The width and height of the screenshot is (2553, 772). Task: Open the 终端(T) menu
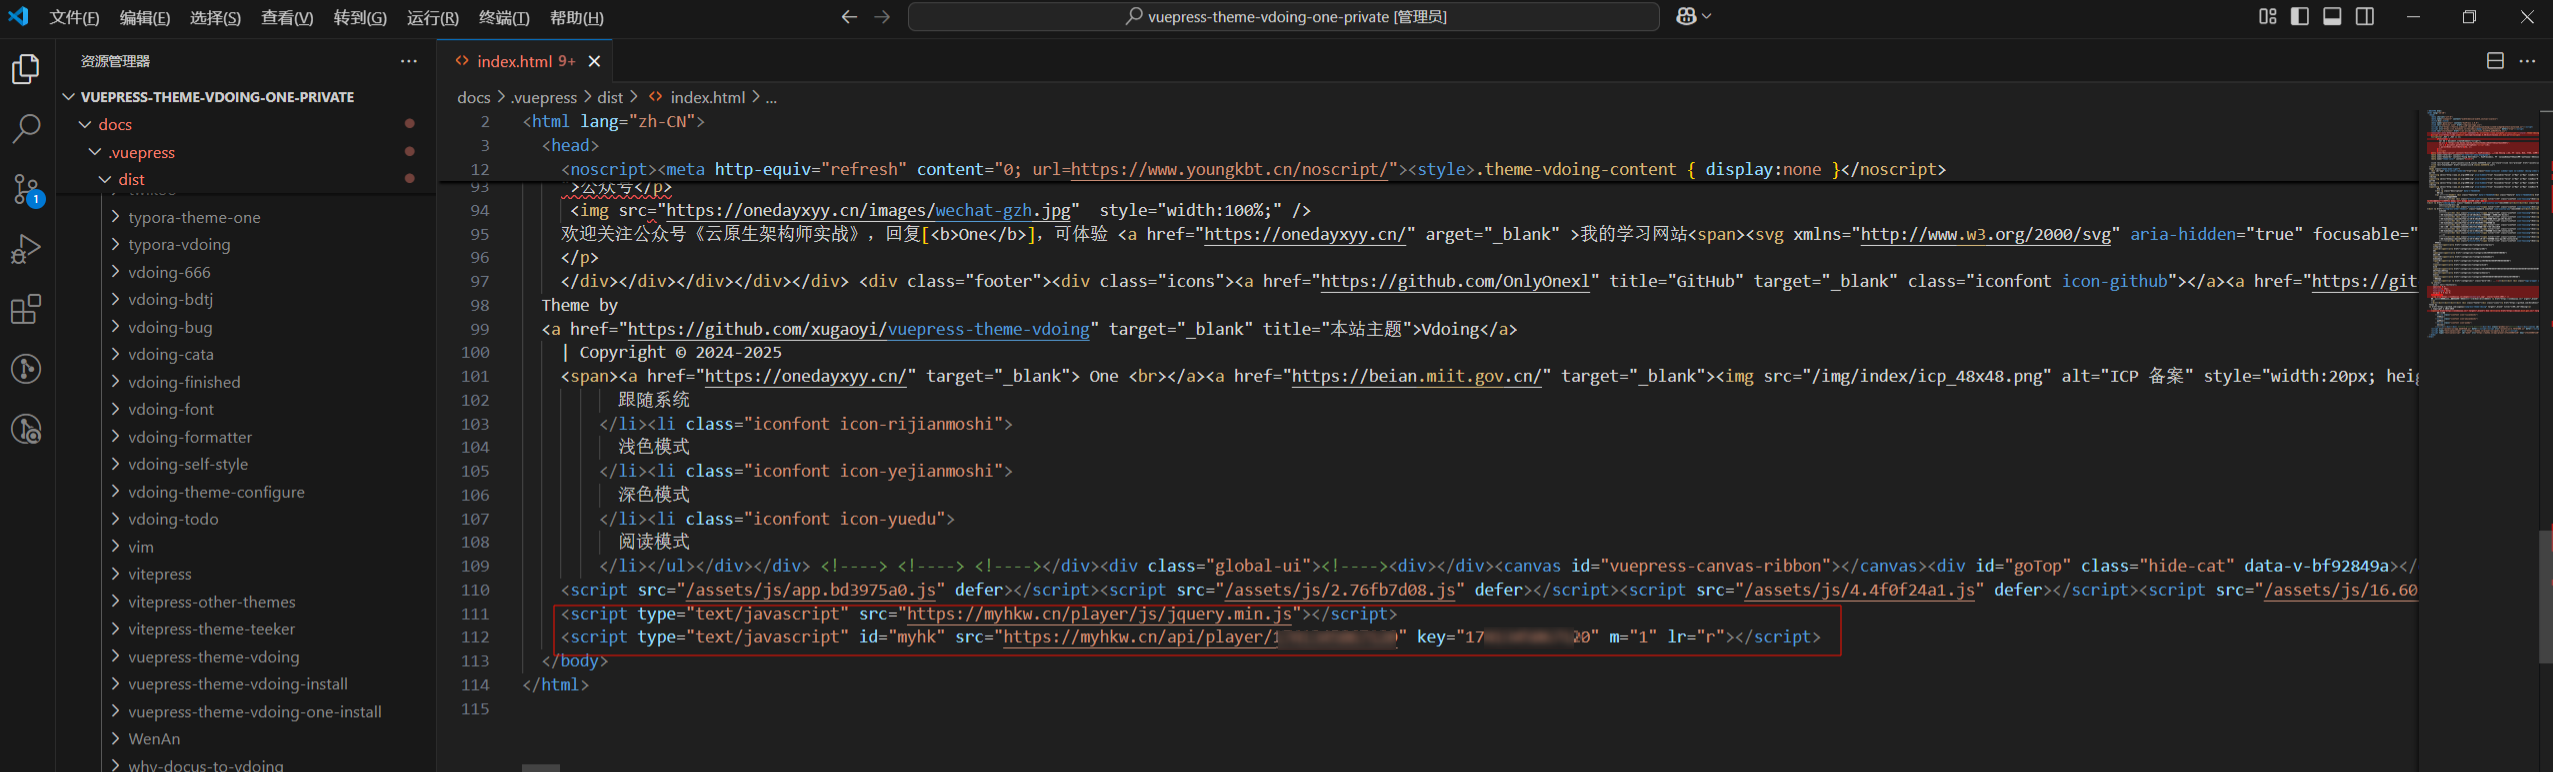pos(504,17)
